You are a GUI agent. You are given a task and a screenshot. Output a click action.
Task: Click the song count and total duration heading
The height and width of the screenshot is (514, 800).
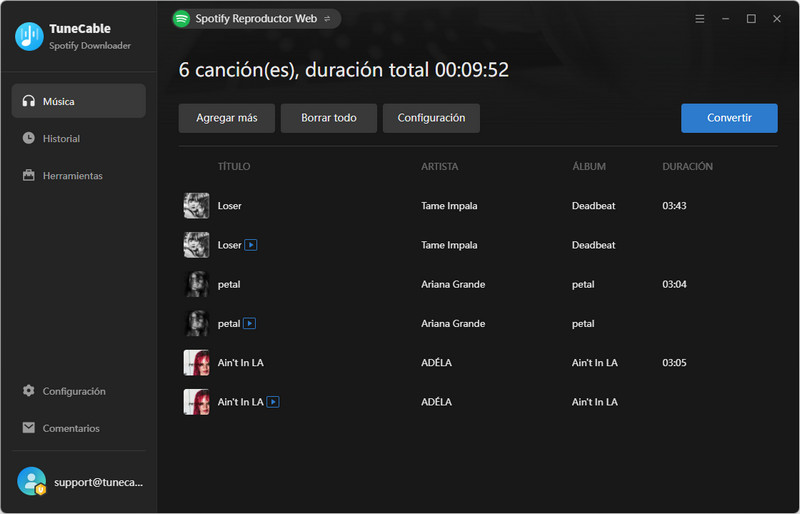click(343, 70)
